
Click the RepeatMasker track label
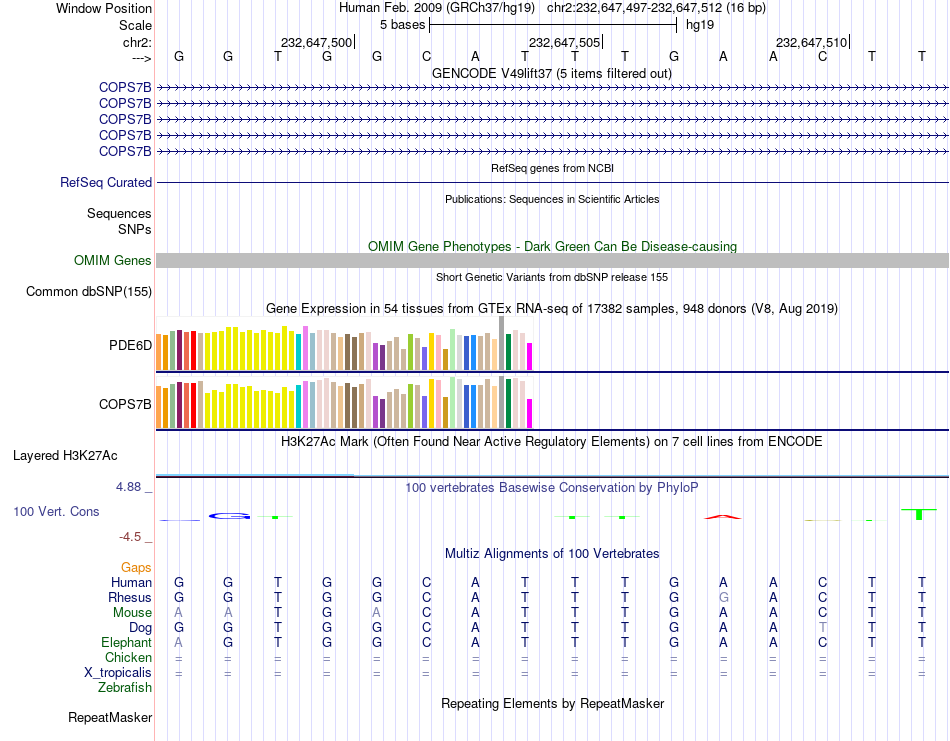click(x=110, y=717)
